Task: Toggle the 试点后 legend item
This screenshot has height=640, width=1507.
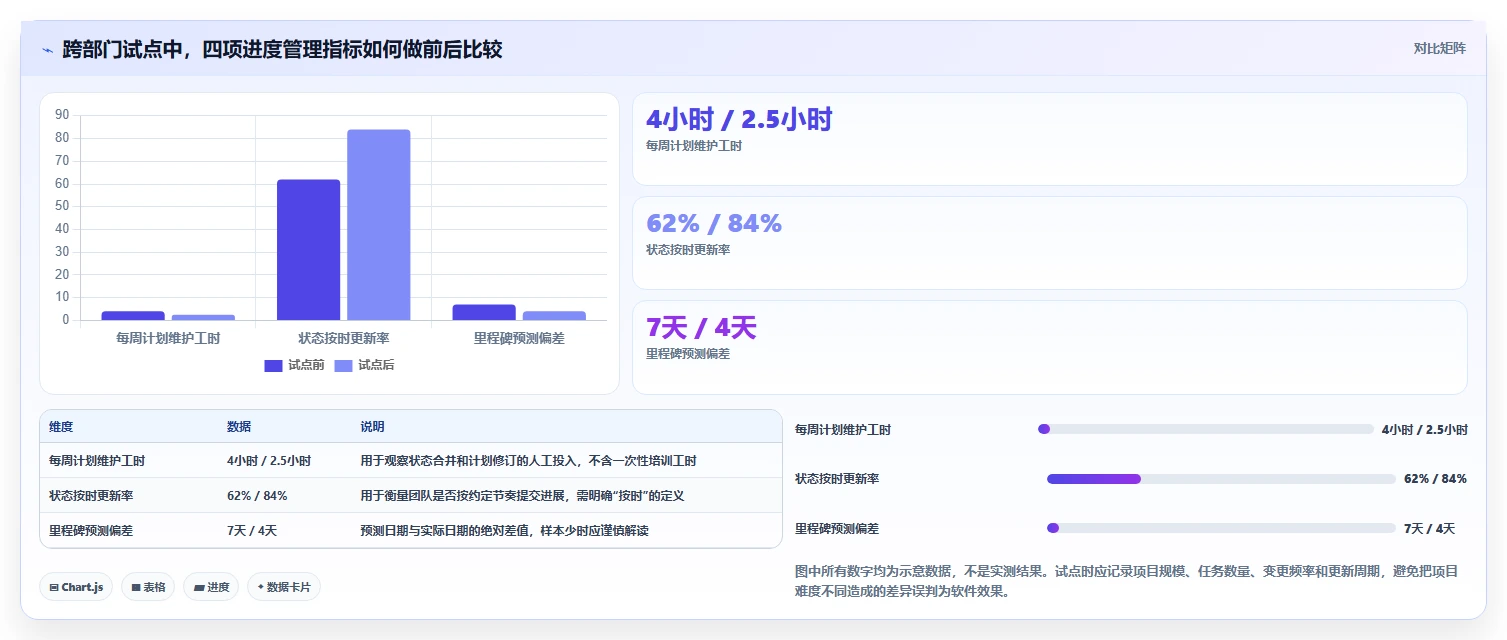Action: pos(364,365)
